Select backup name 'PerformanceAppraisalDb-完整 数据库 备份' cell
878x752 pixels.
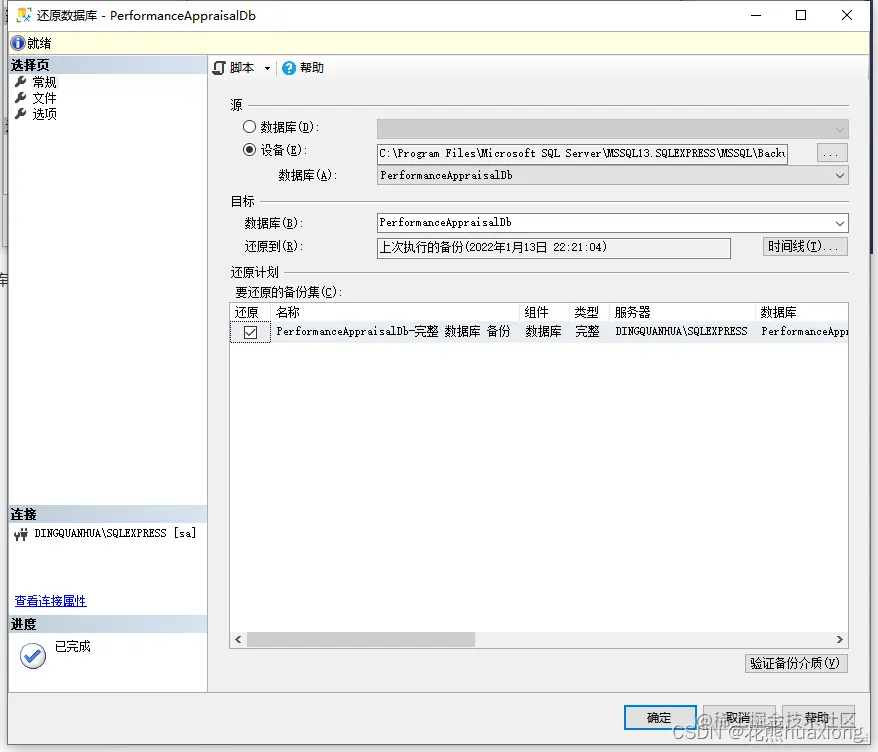pos(393,331)
